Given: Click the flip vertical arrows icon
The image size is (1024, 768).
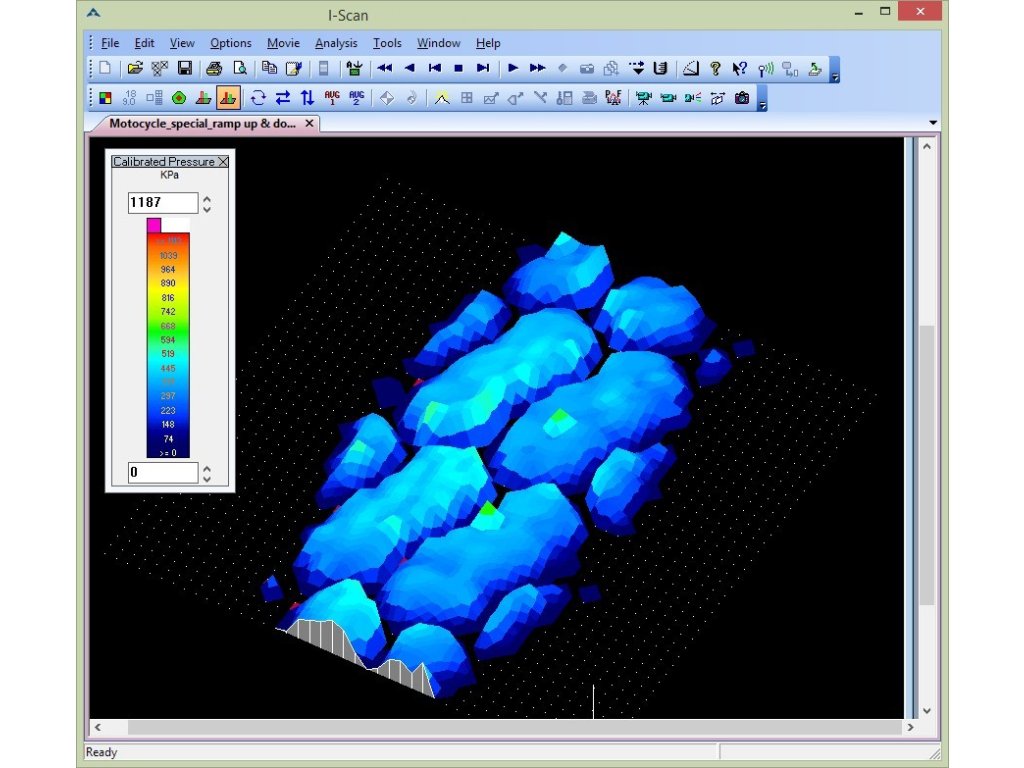Looking at the screenshot, I should (x=307, y=98).
